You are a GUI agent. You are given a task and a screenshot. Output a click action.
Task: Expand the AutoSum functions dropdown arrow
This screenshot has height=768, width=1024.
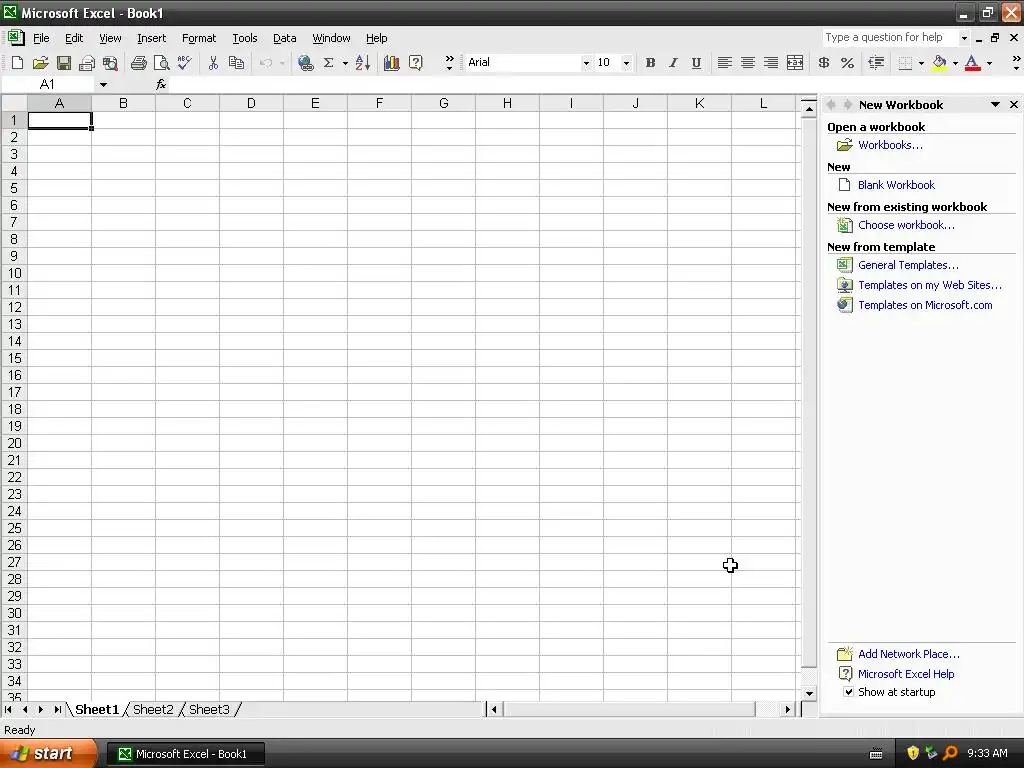[345, 63]
